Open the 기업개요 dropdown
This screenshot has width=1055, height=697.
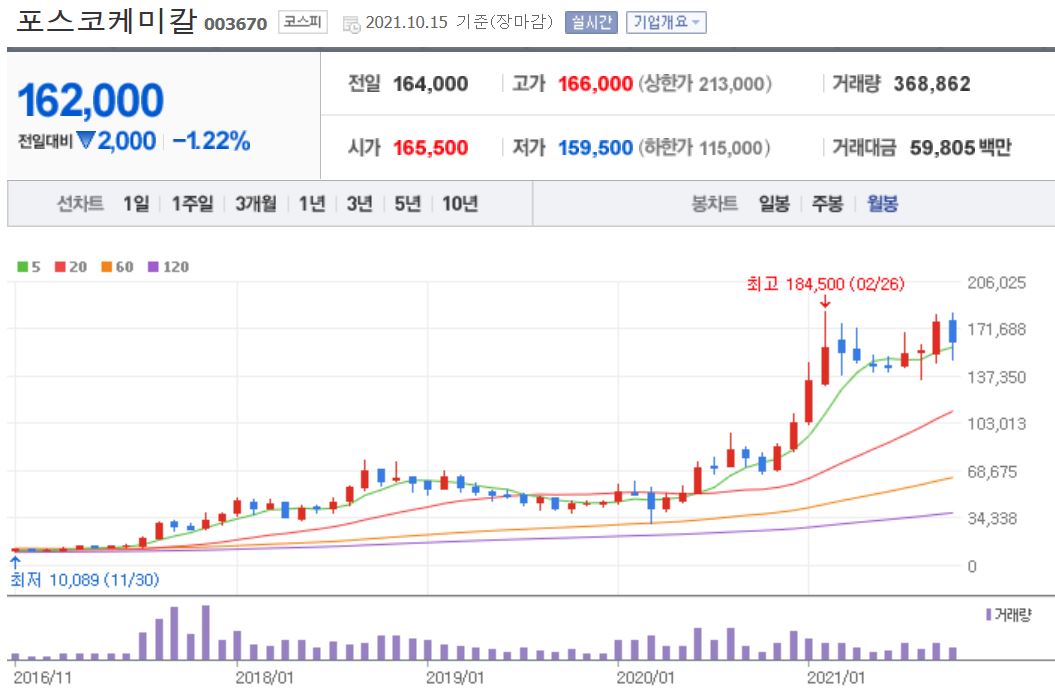tap(666, 22)
